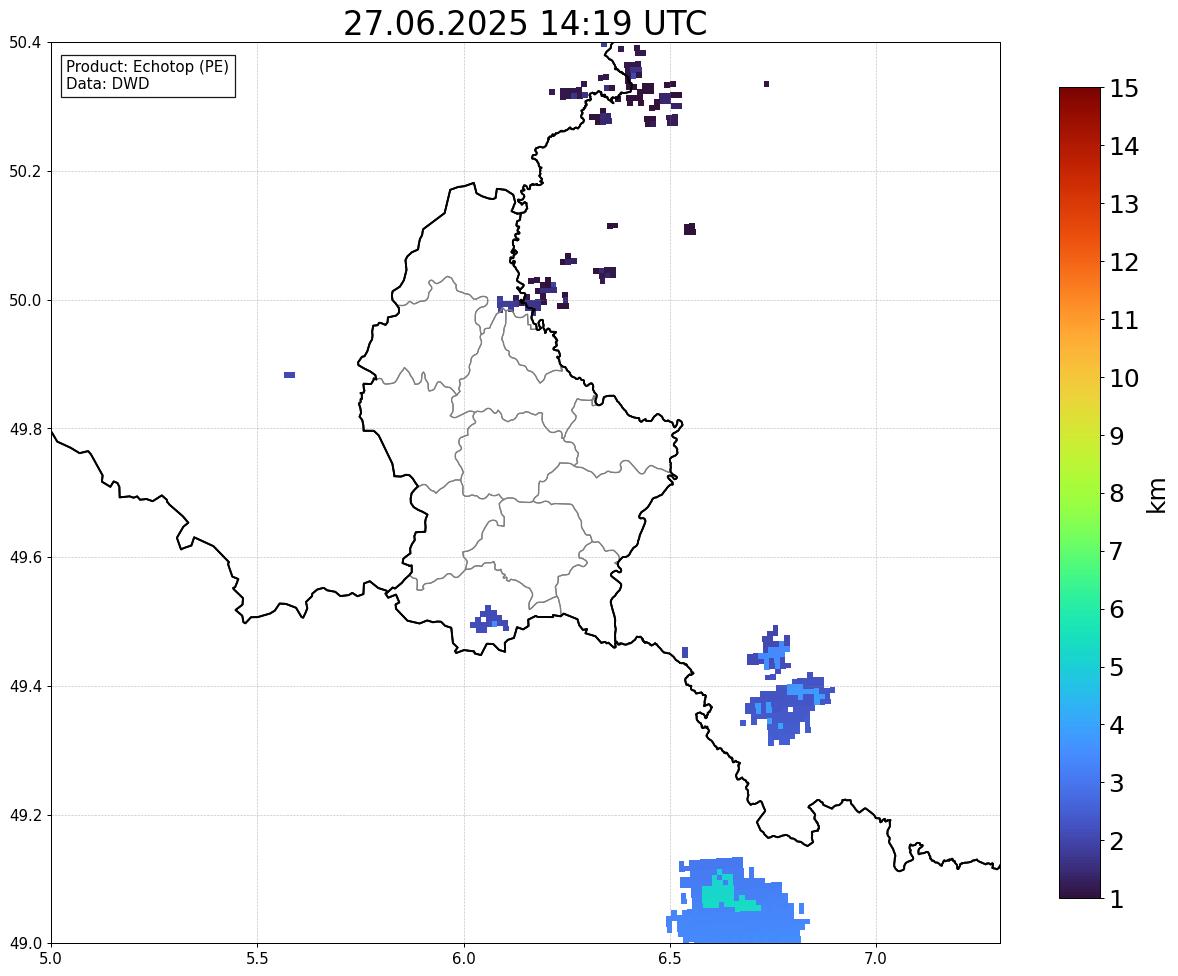The height and width of the screenshot is (976, 1178).
Task: Click the colorbar label 10
Action: point(1123,378)
